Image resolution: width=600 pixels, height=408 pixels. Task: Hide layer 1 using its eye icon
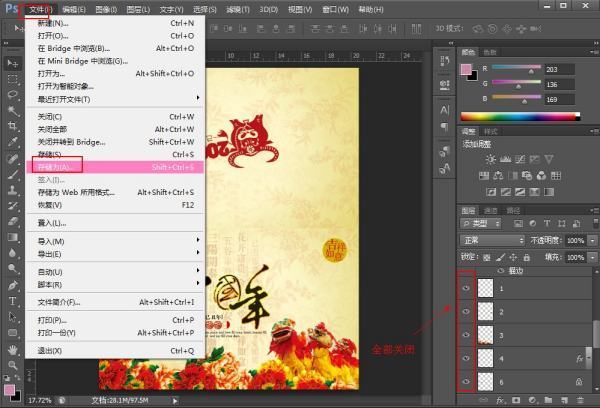pos(466,288)
